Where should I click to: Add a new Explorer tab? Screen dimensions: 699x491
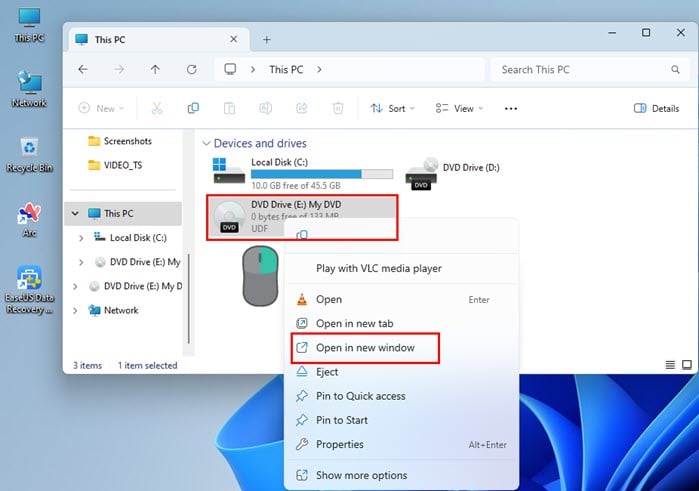[x=267, y=40]
